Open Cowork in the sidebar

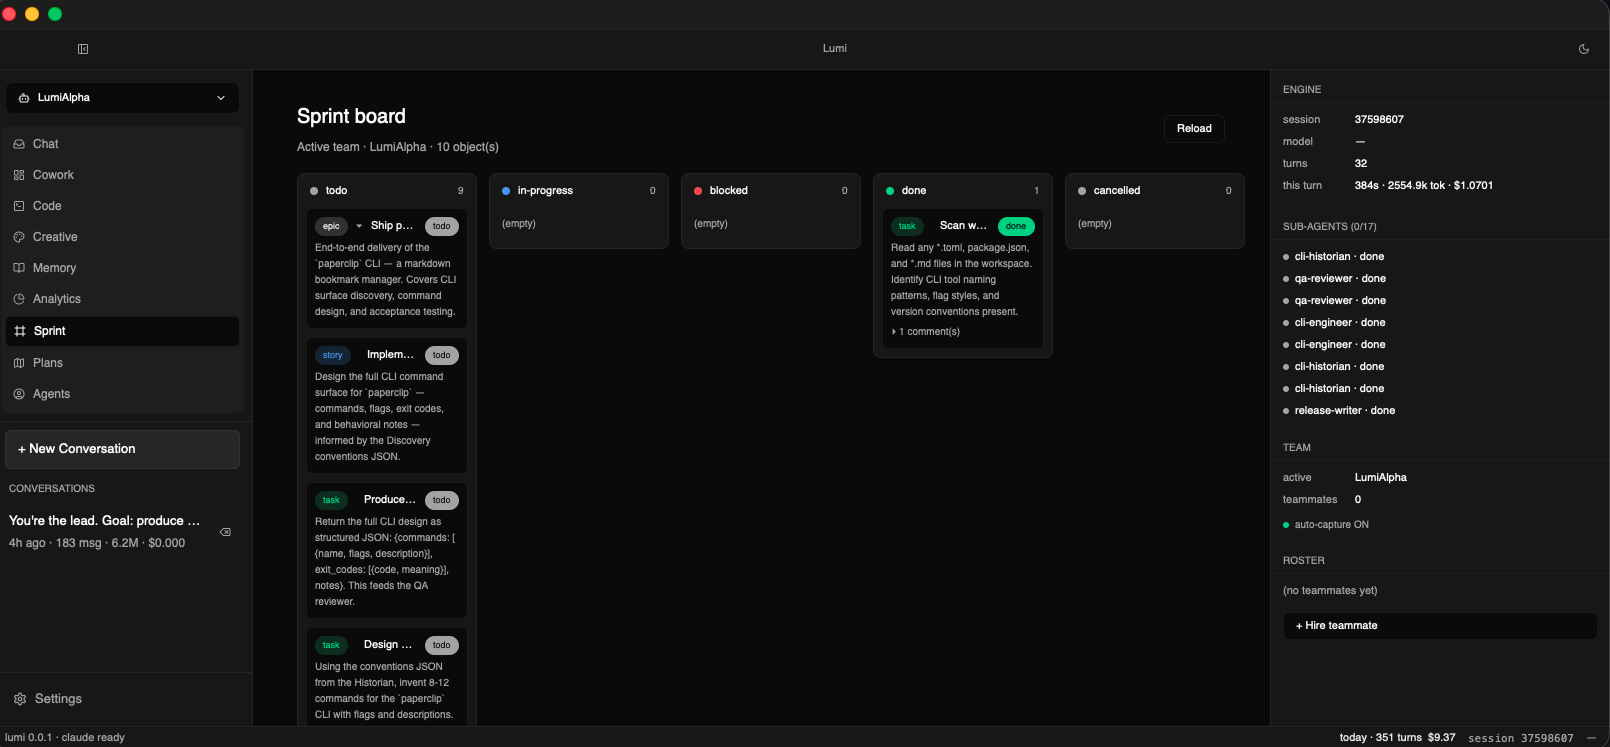pos(122,175)
